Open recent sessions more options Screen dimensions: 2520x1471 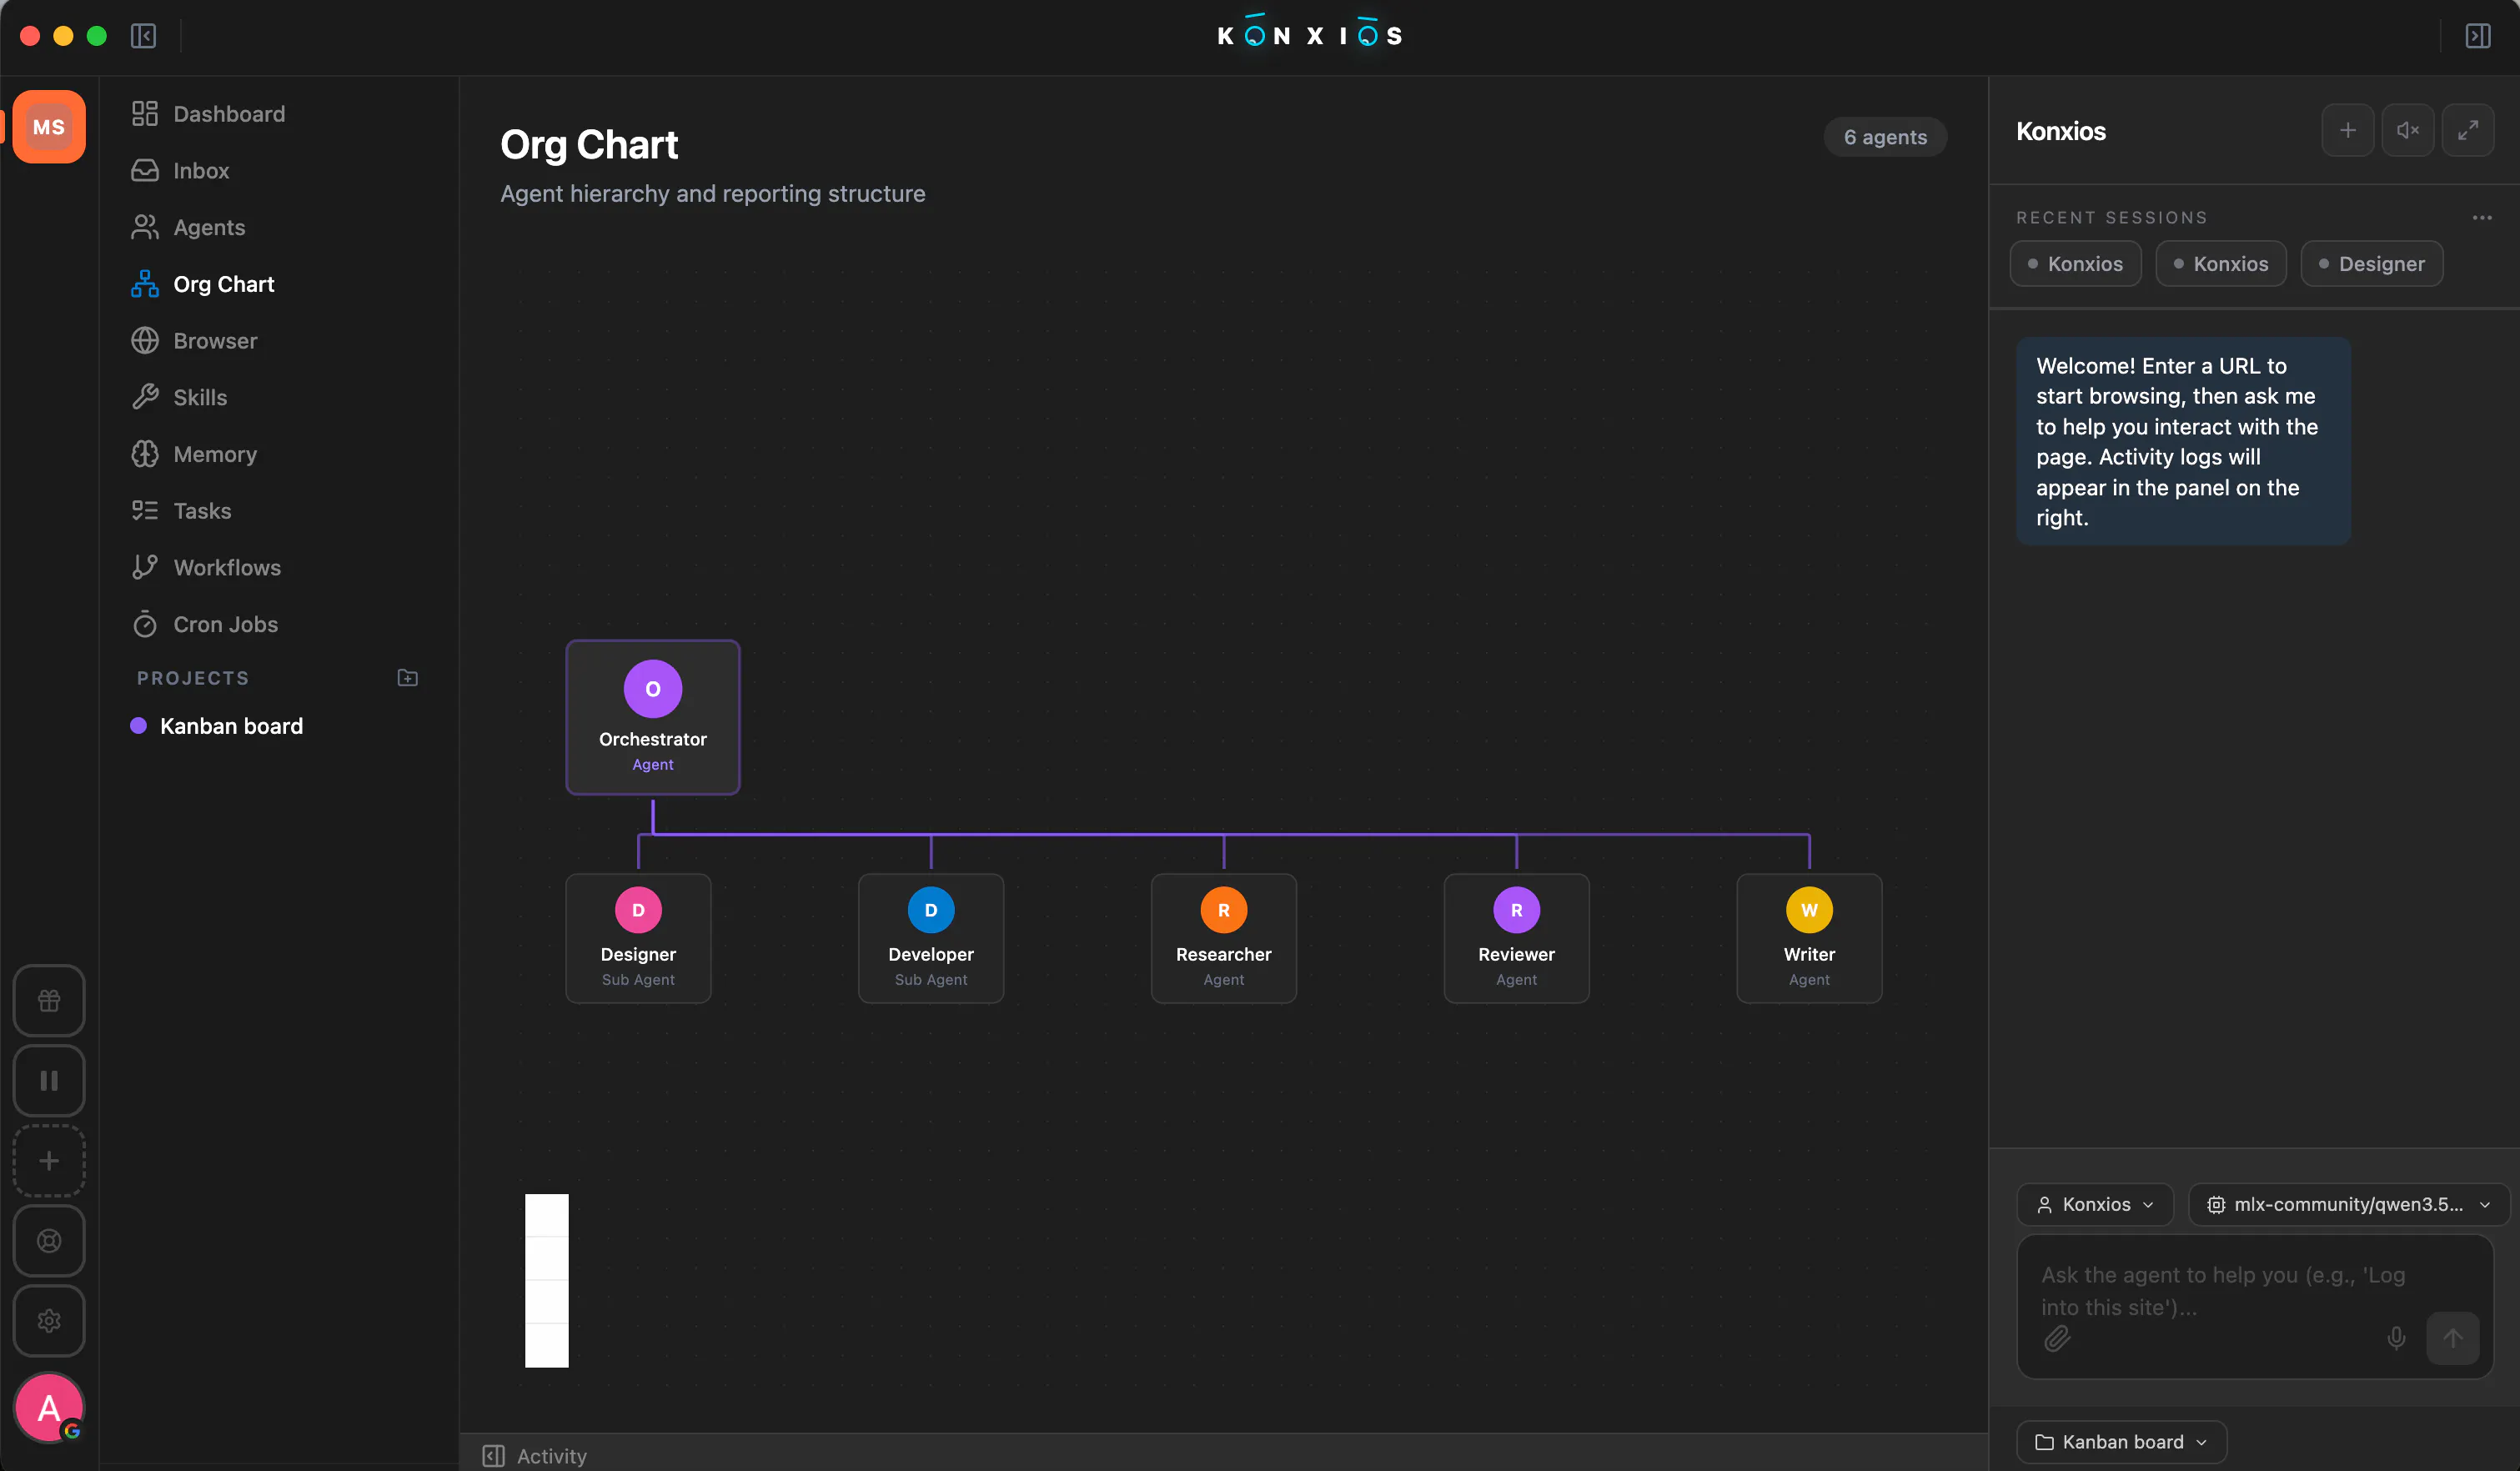tap(2482, 218)
